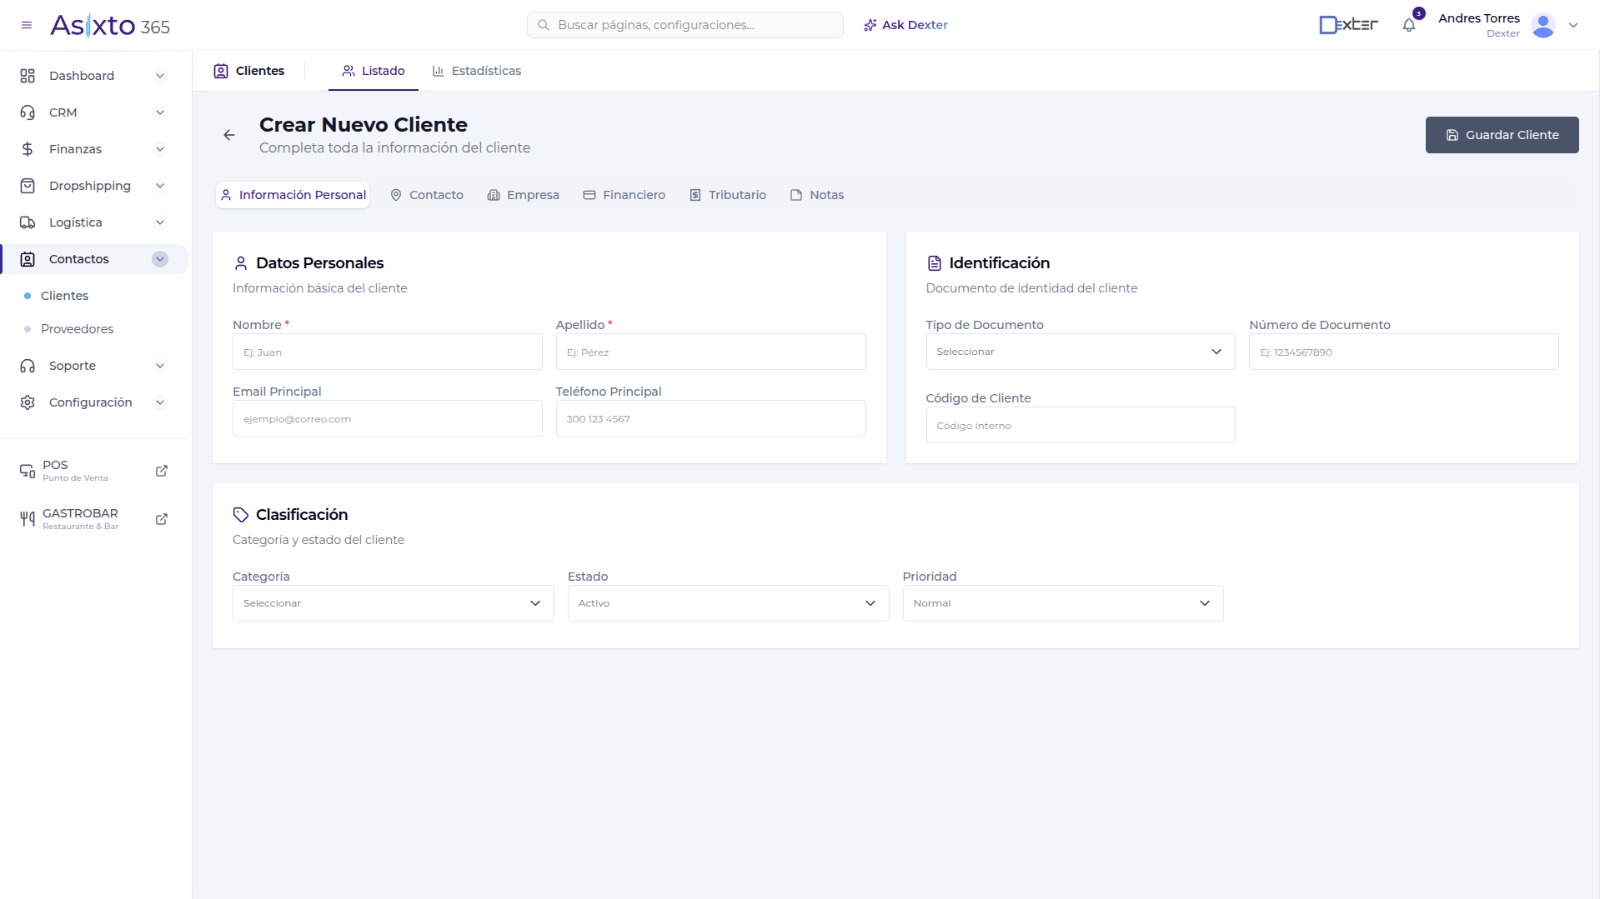The image size is (1600, 899).
Task: Switch to the Listado tab
Action: click(x=373, y=71)
